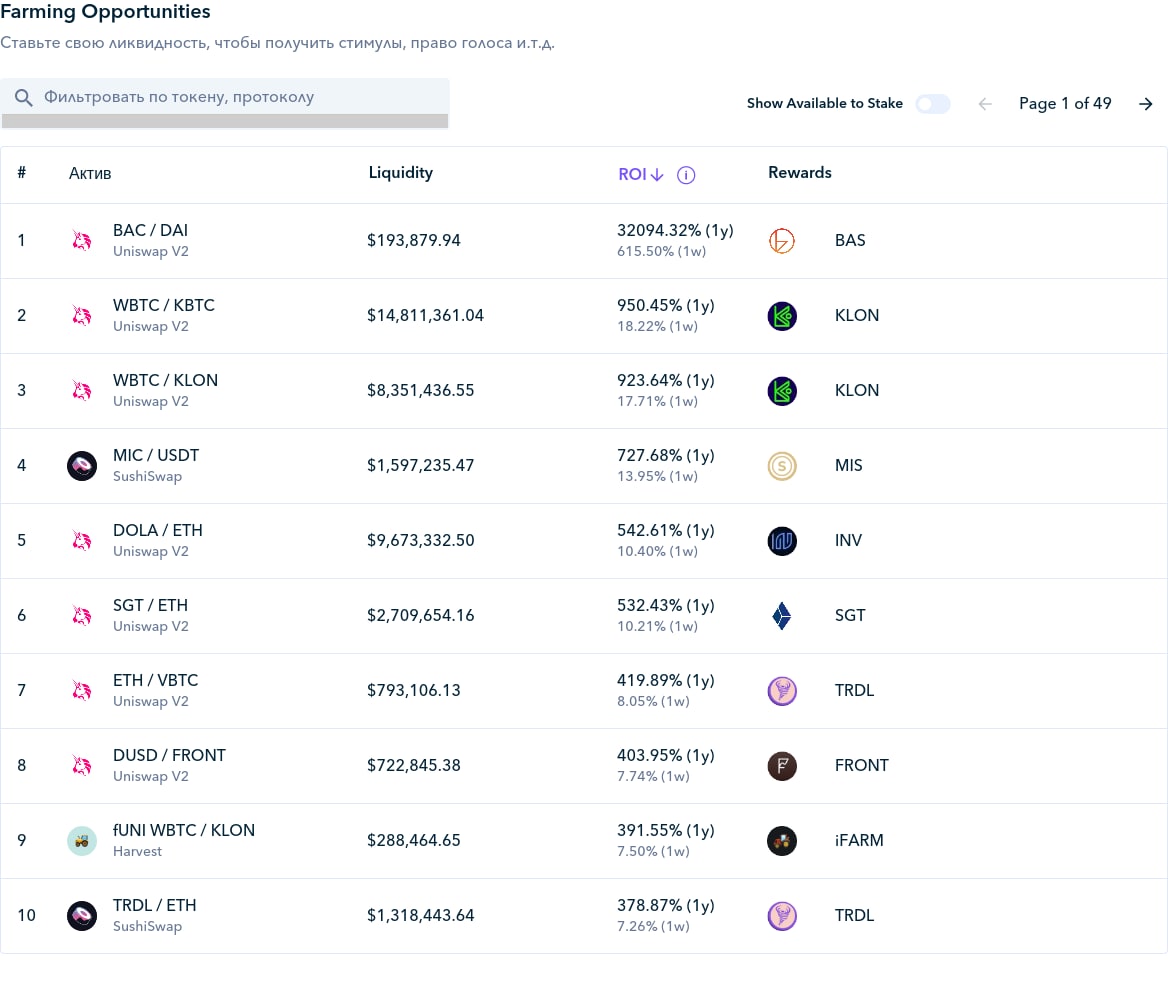Click the Harvest protocol label
Screen dimensions: 1168x986
point(137,851)
